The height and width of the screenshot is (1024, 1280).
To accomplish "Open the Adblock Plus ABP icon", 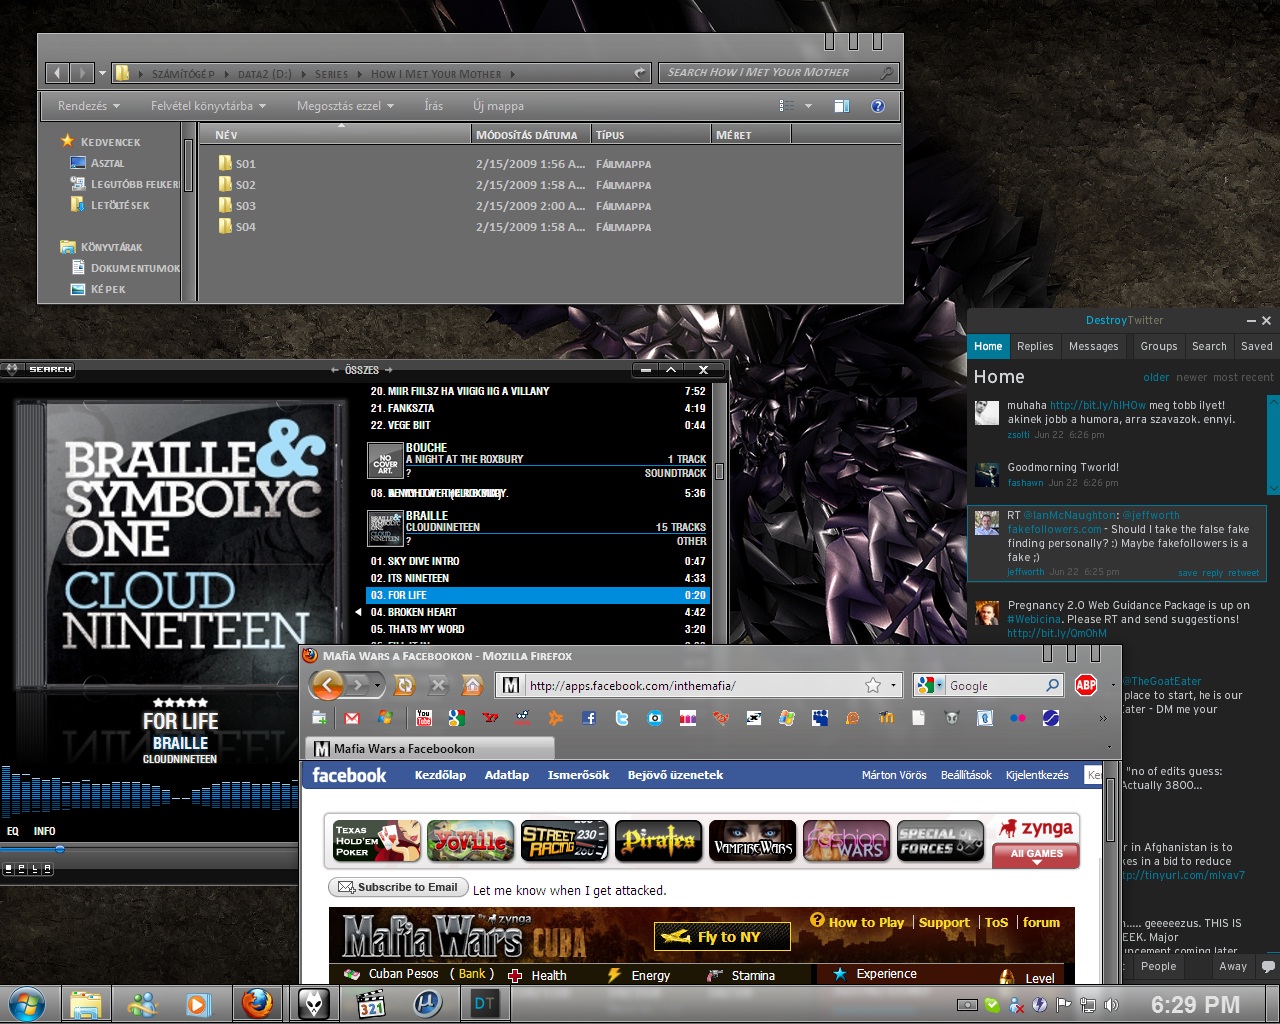I will [x=1086, y=685].
